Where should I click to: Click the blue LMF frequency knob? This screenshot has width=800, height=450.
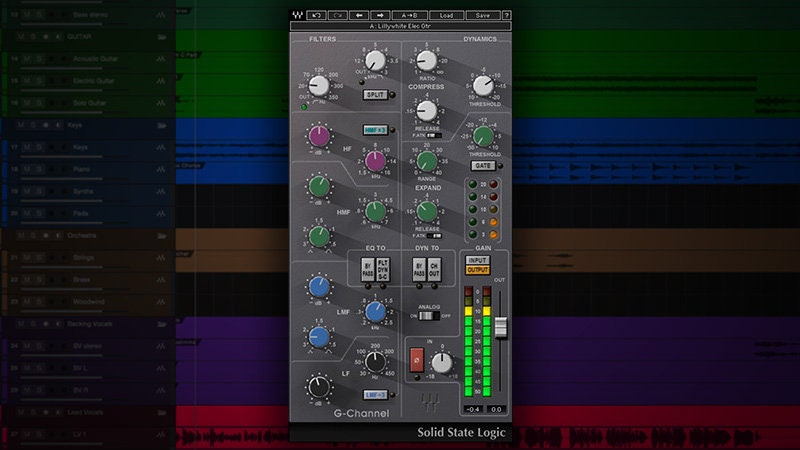[x=376, y=312]
